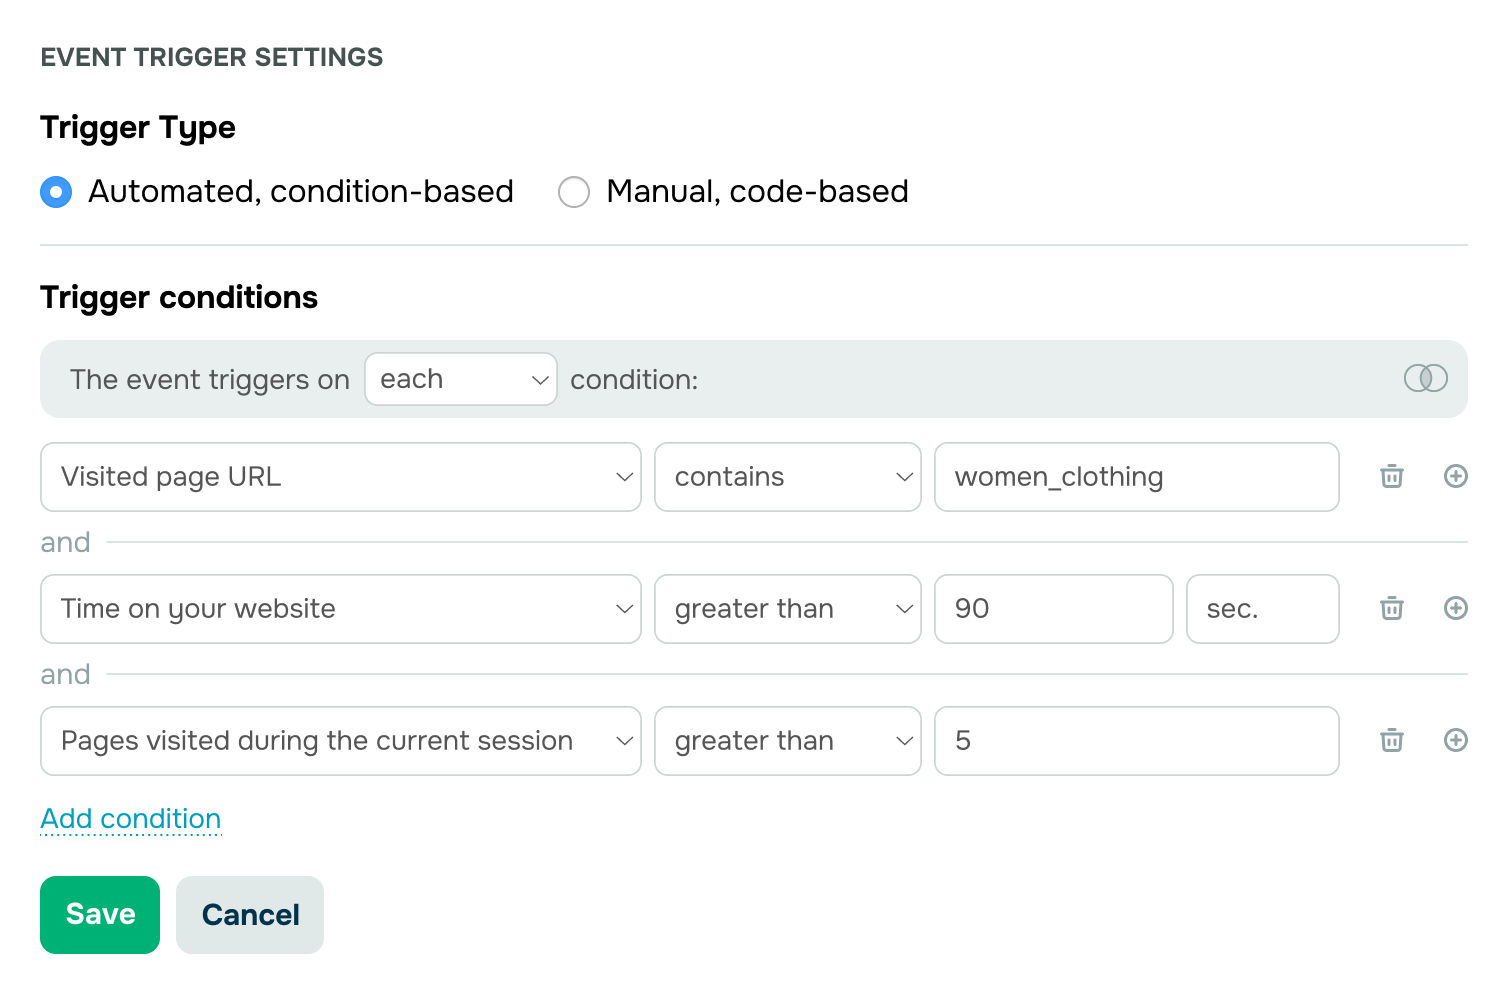Open the 'each' condition dropdown
The height and width of the screenshot is (994, 1508).
pyautogui.click(x=461, y=379)
